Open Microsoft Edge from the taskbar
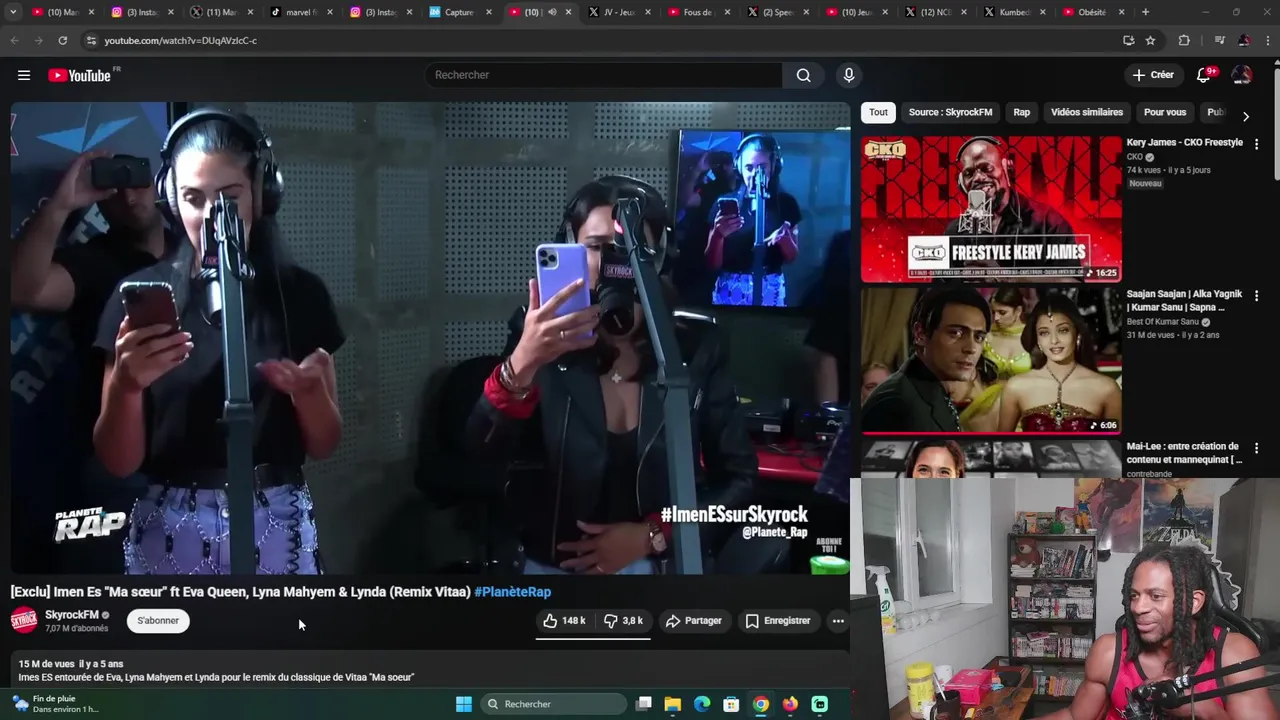 click(x=702, y=704)
